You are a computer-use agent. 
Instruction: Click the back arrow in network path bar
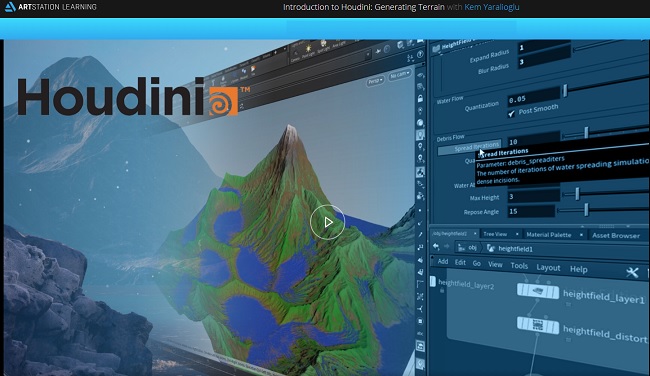point(436,247)
